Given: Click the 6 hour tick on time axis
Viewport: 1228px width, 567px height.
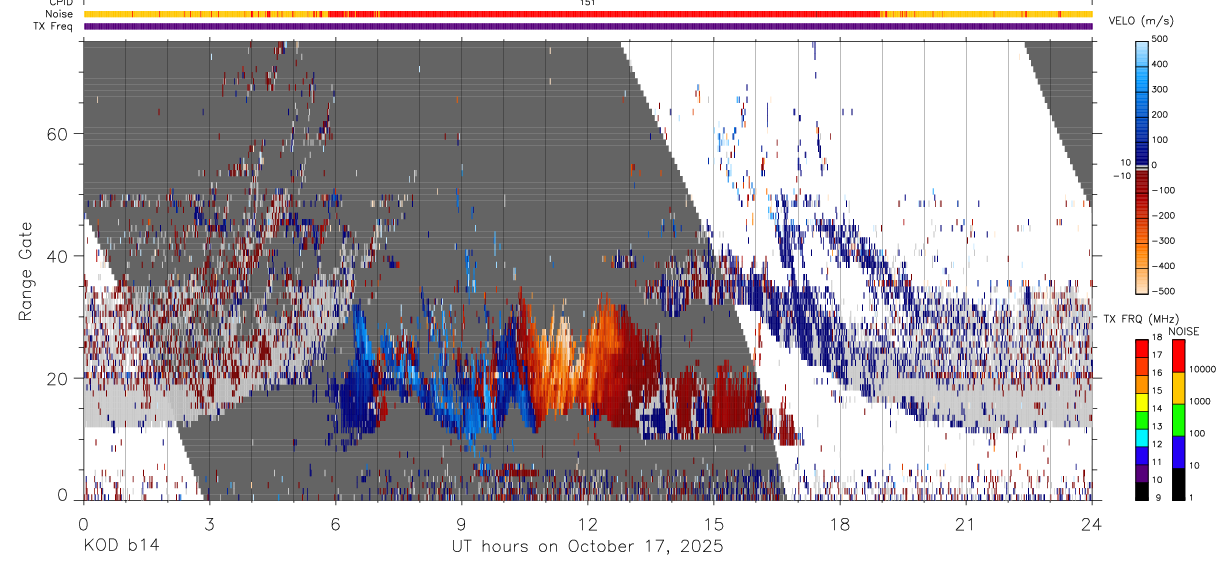Looking at the screenshot, I should tap(335, 524).
